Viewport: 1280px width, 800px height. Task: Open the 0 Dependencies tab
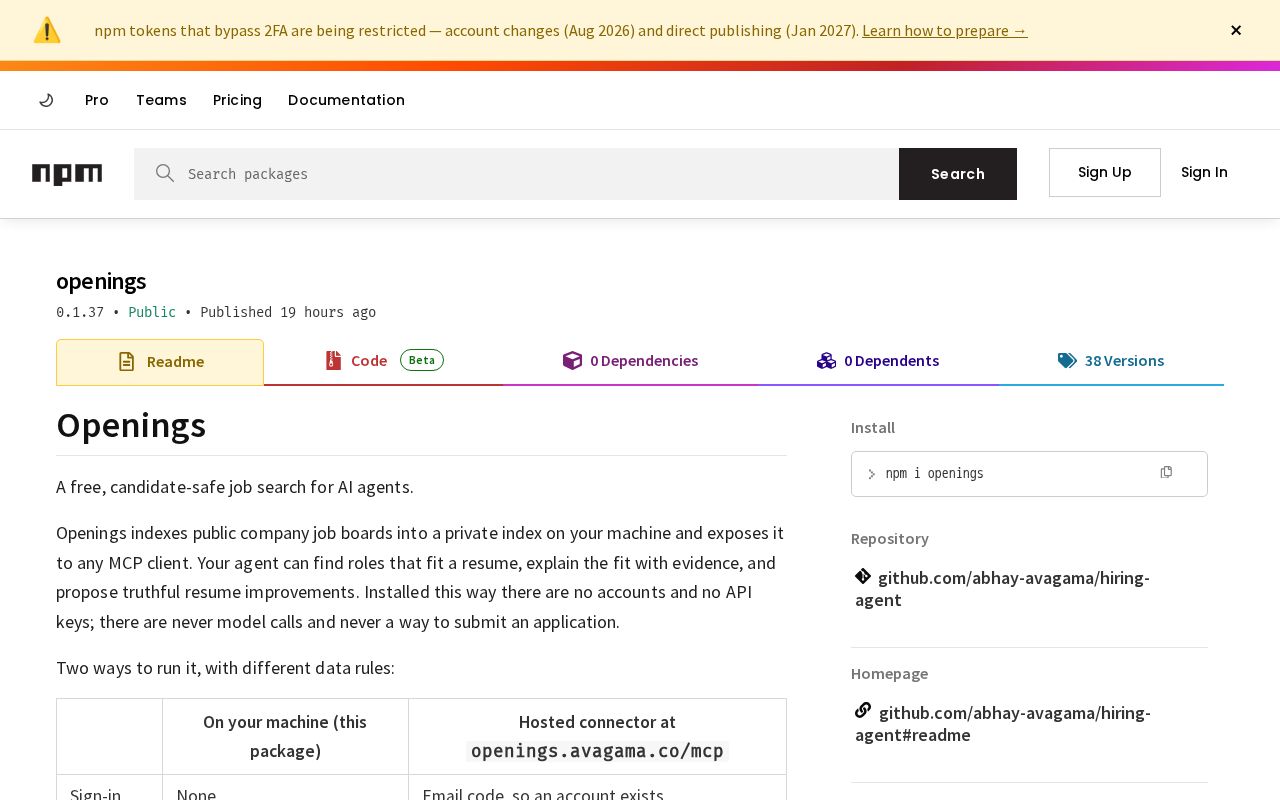[630, 361]
